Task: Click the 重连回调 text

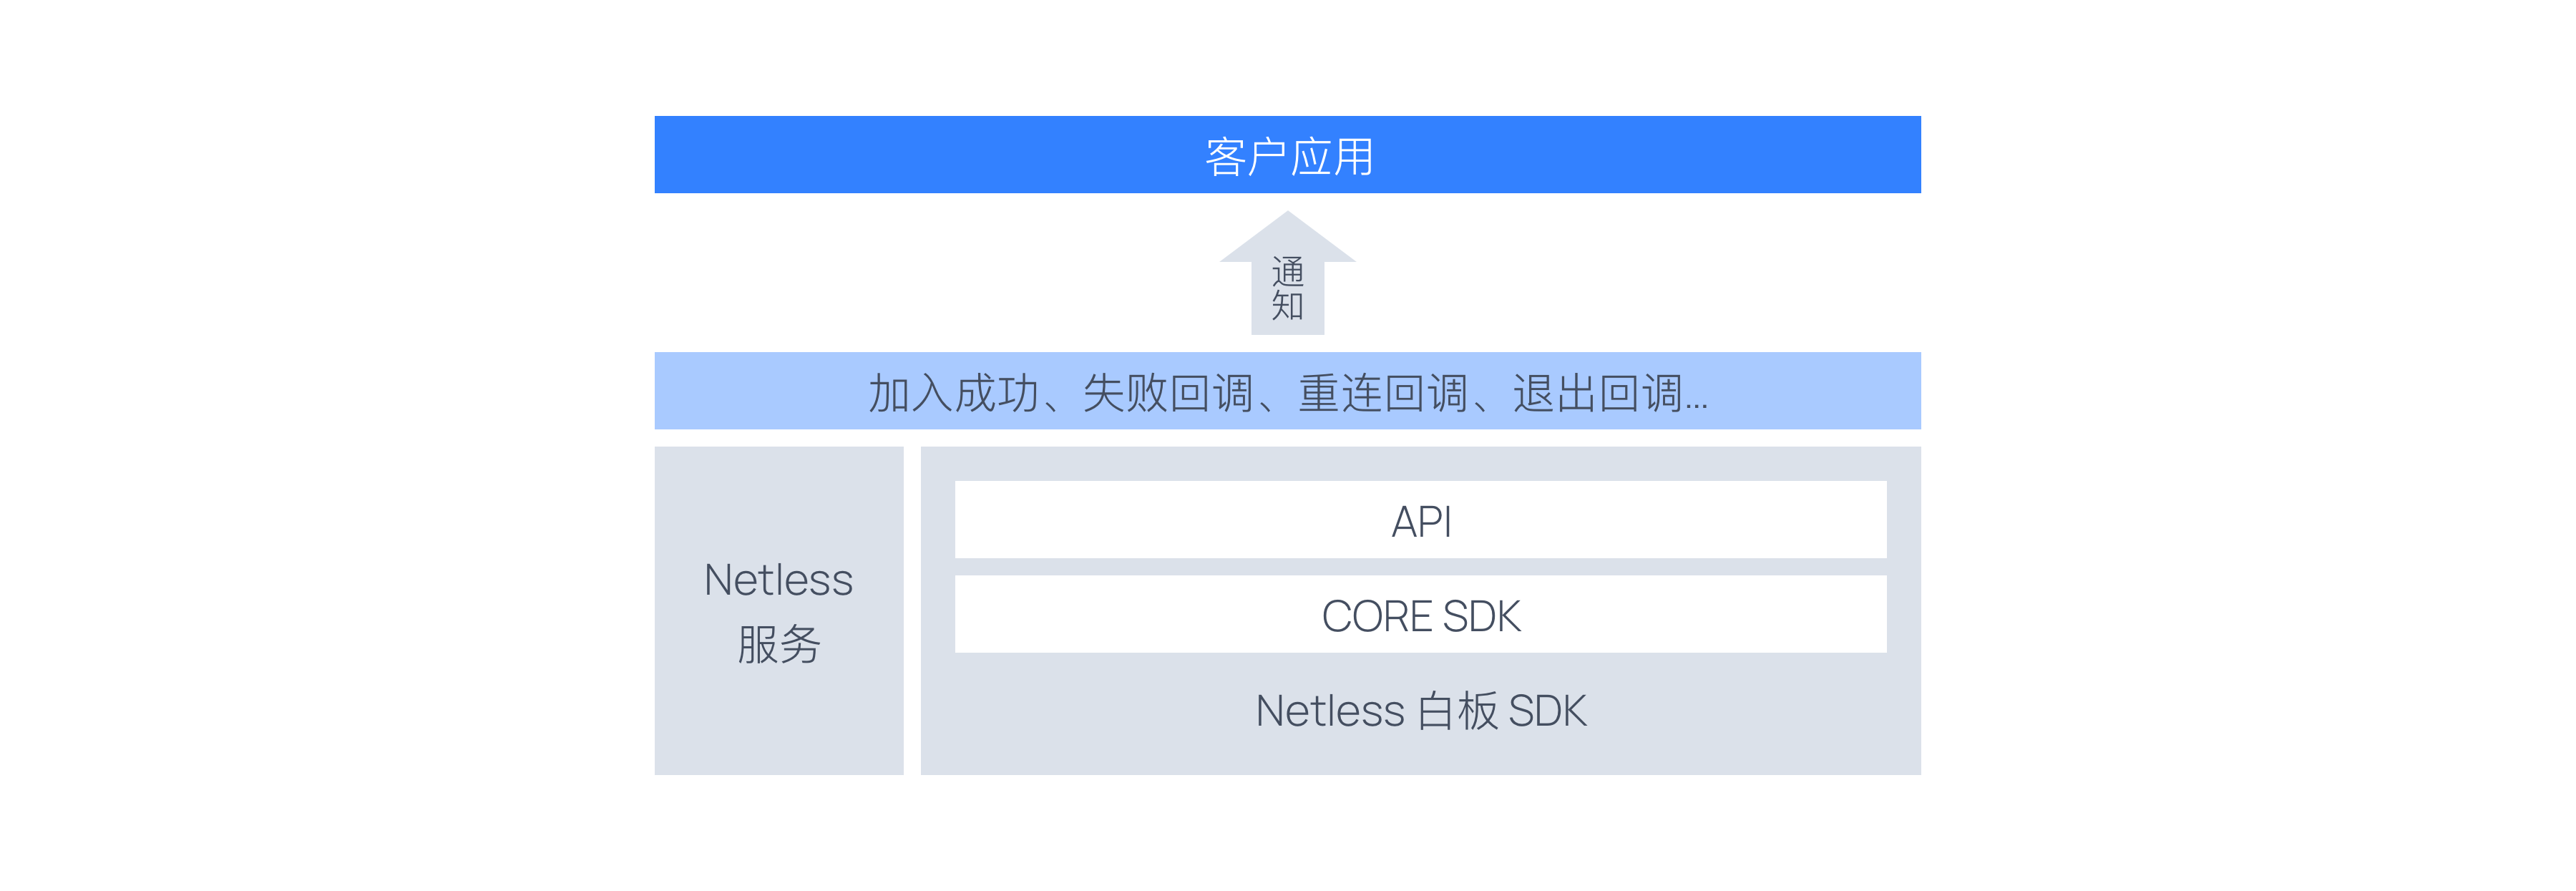Action: 1383,393
